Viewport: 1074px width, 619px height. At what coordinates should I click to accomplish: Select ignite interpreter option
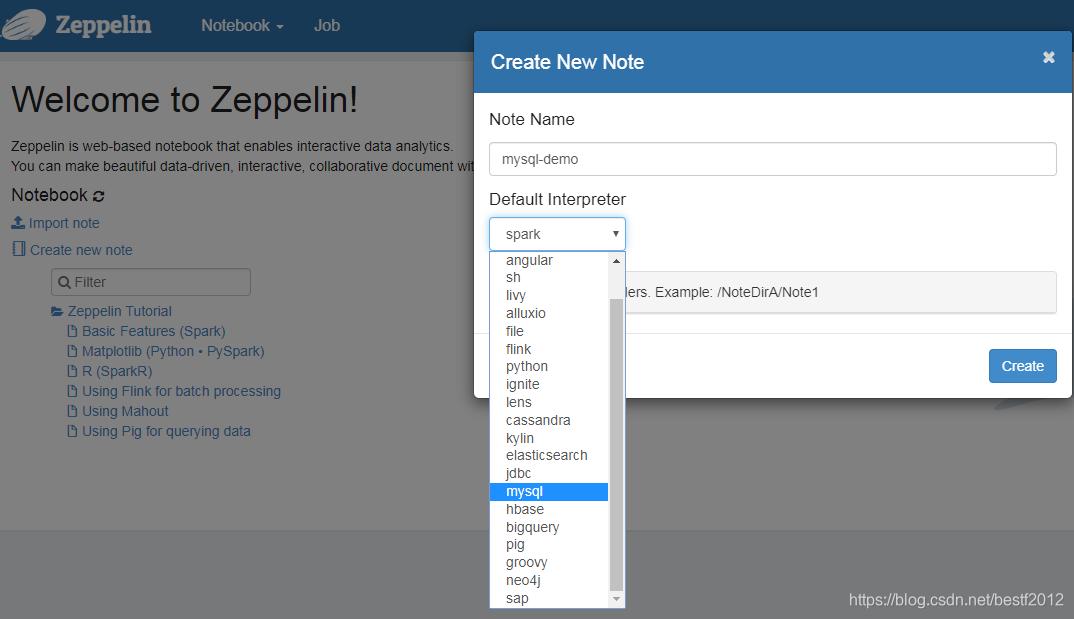point(549,384)
